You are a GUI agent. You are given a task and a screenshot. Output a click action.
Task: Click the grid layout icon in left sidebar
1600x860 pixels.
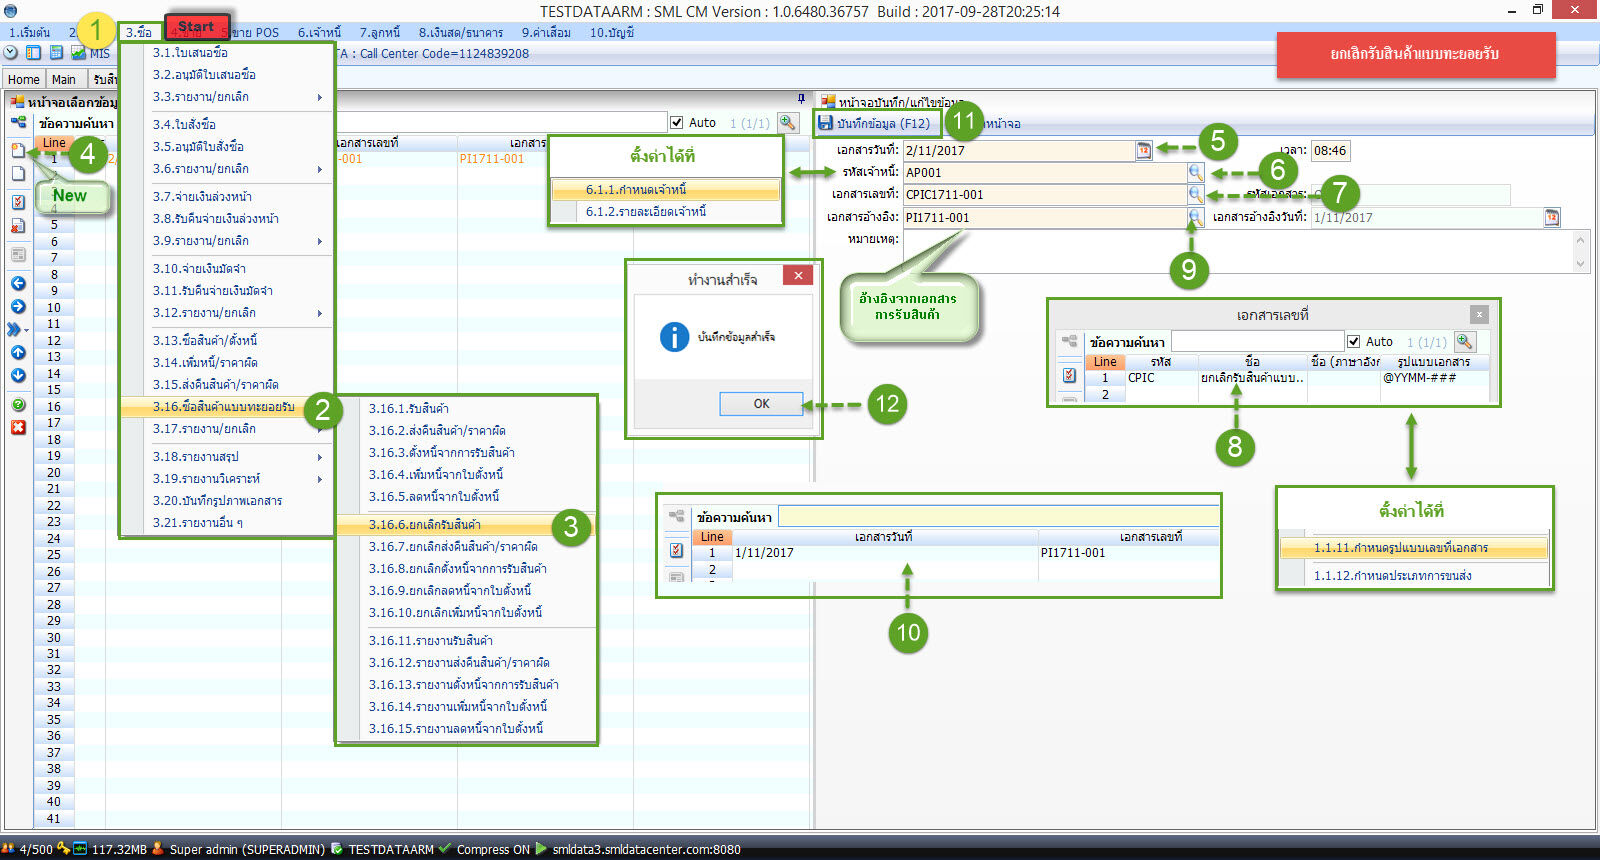coord(18,255)
